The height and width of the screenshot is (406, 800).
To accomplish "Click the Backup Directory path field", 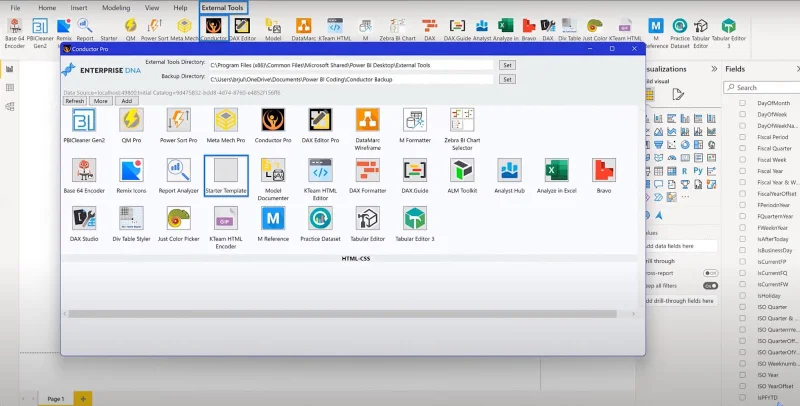I will [x=351, y=80].
